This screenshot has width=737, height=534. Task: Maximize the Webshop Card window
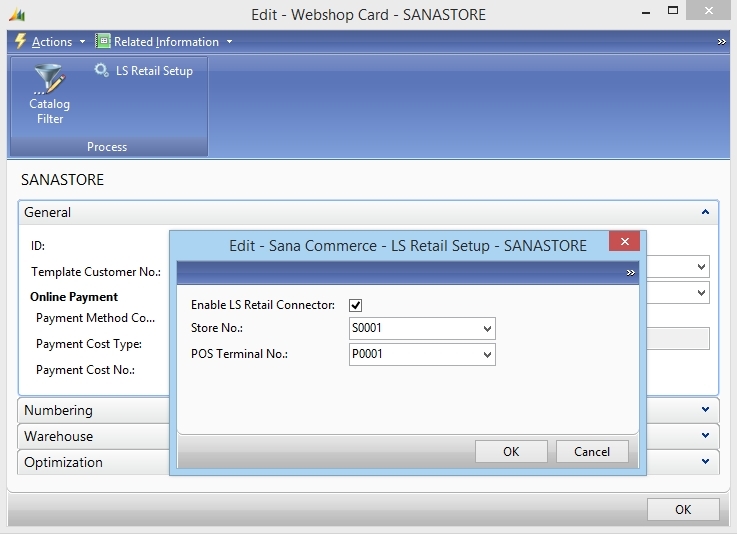(673, 10)
